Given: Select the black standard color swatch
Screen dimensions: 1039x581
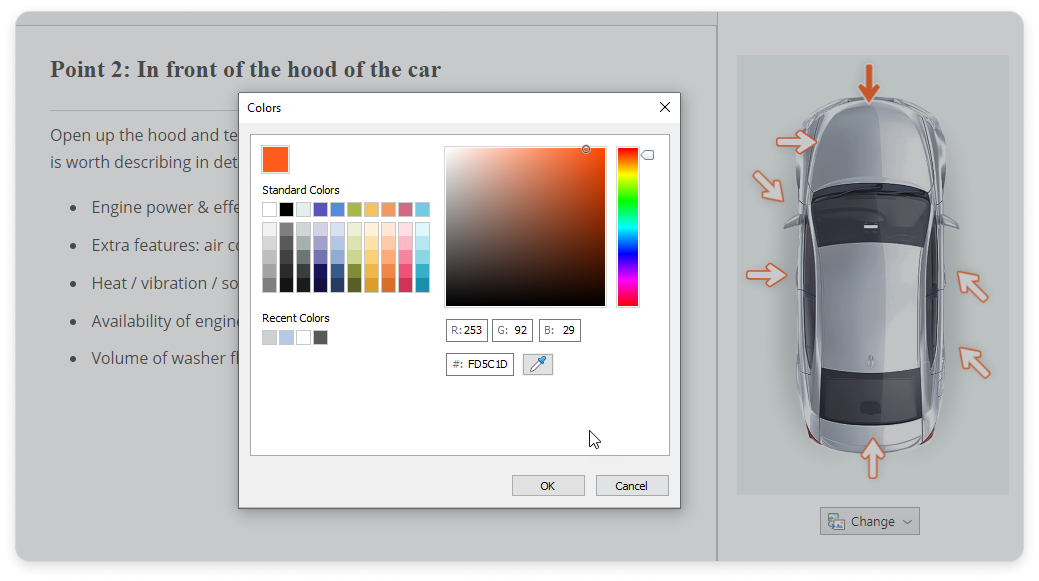Looking at the screenshot, I should click(x=287, y=209).
